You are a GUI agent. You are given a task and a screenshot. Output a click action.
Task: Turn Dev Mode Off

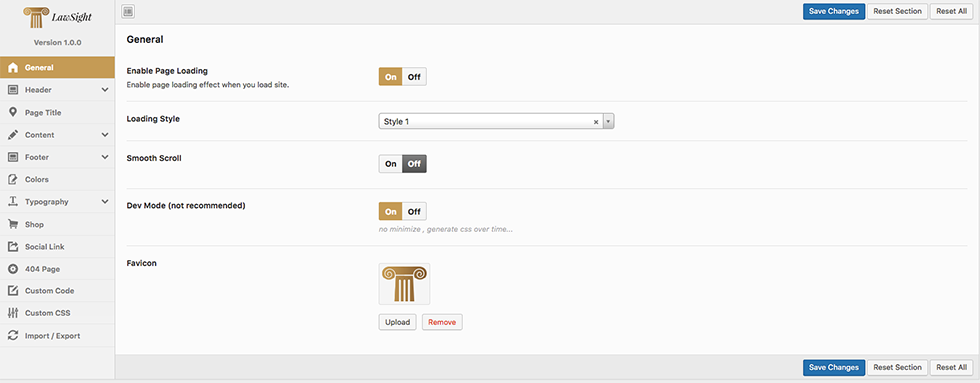(x=414, y=211)
